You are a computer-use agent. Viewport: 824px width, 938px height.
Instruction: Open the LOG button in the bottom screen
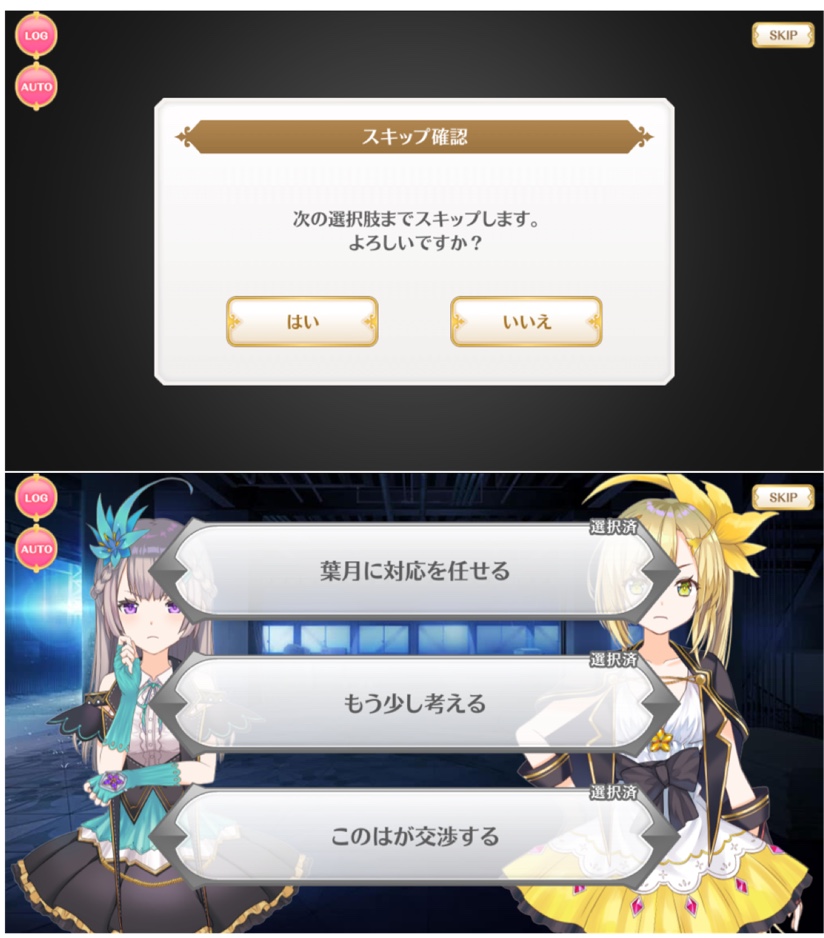36,498
